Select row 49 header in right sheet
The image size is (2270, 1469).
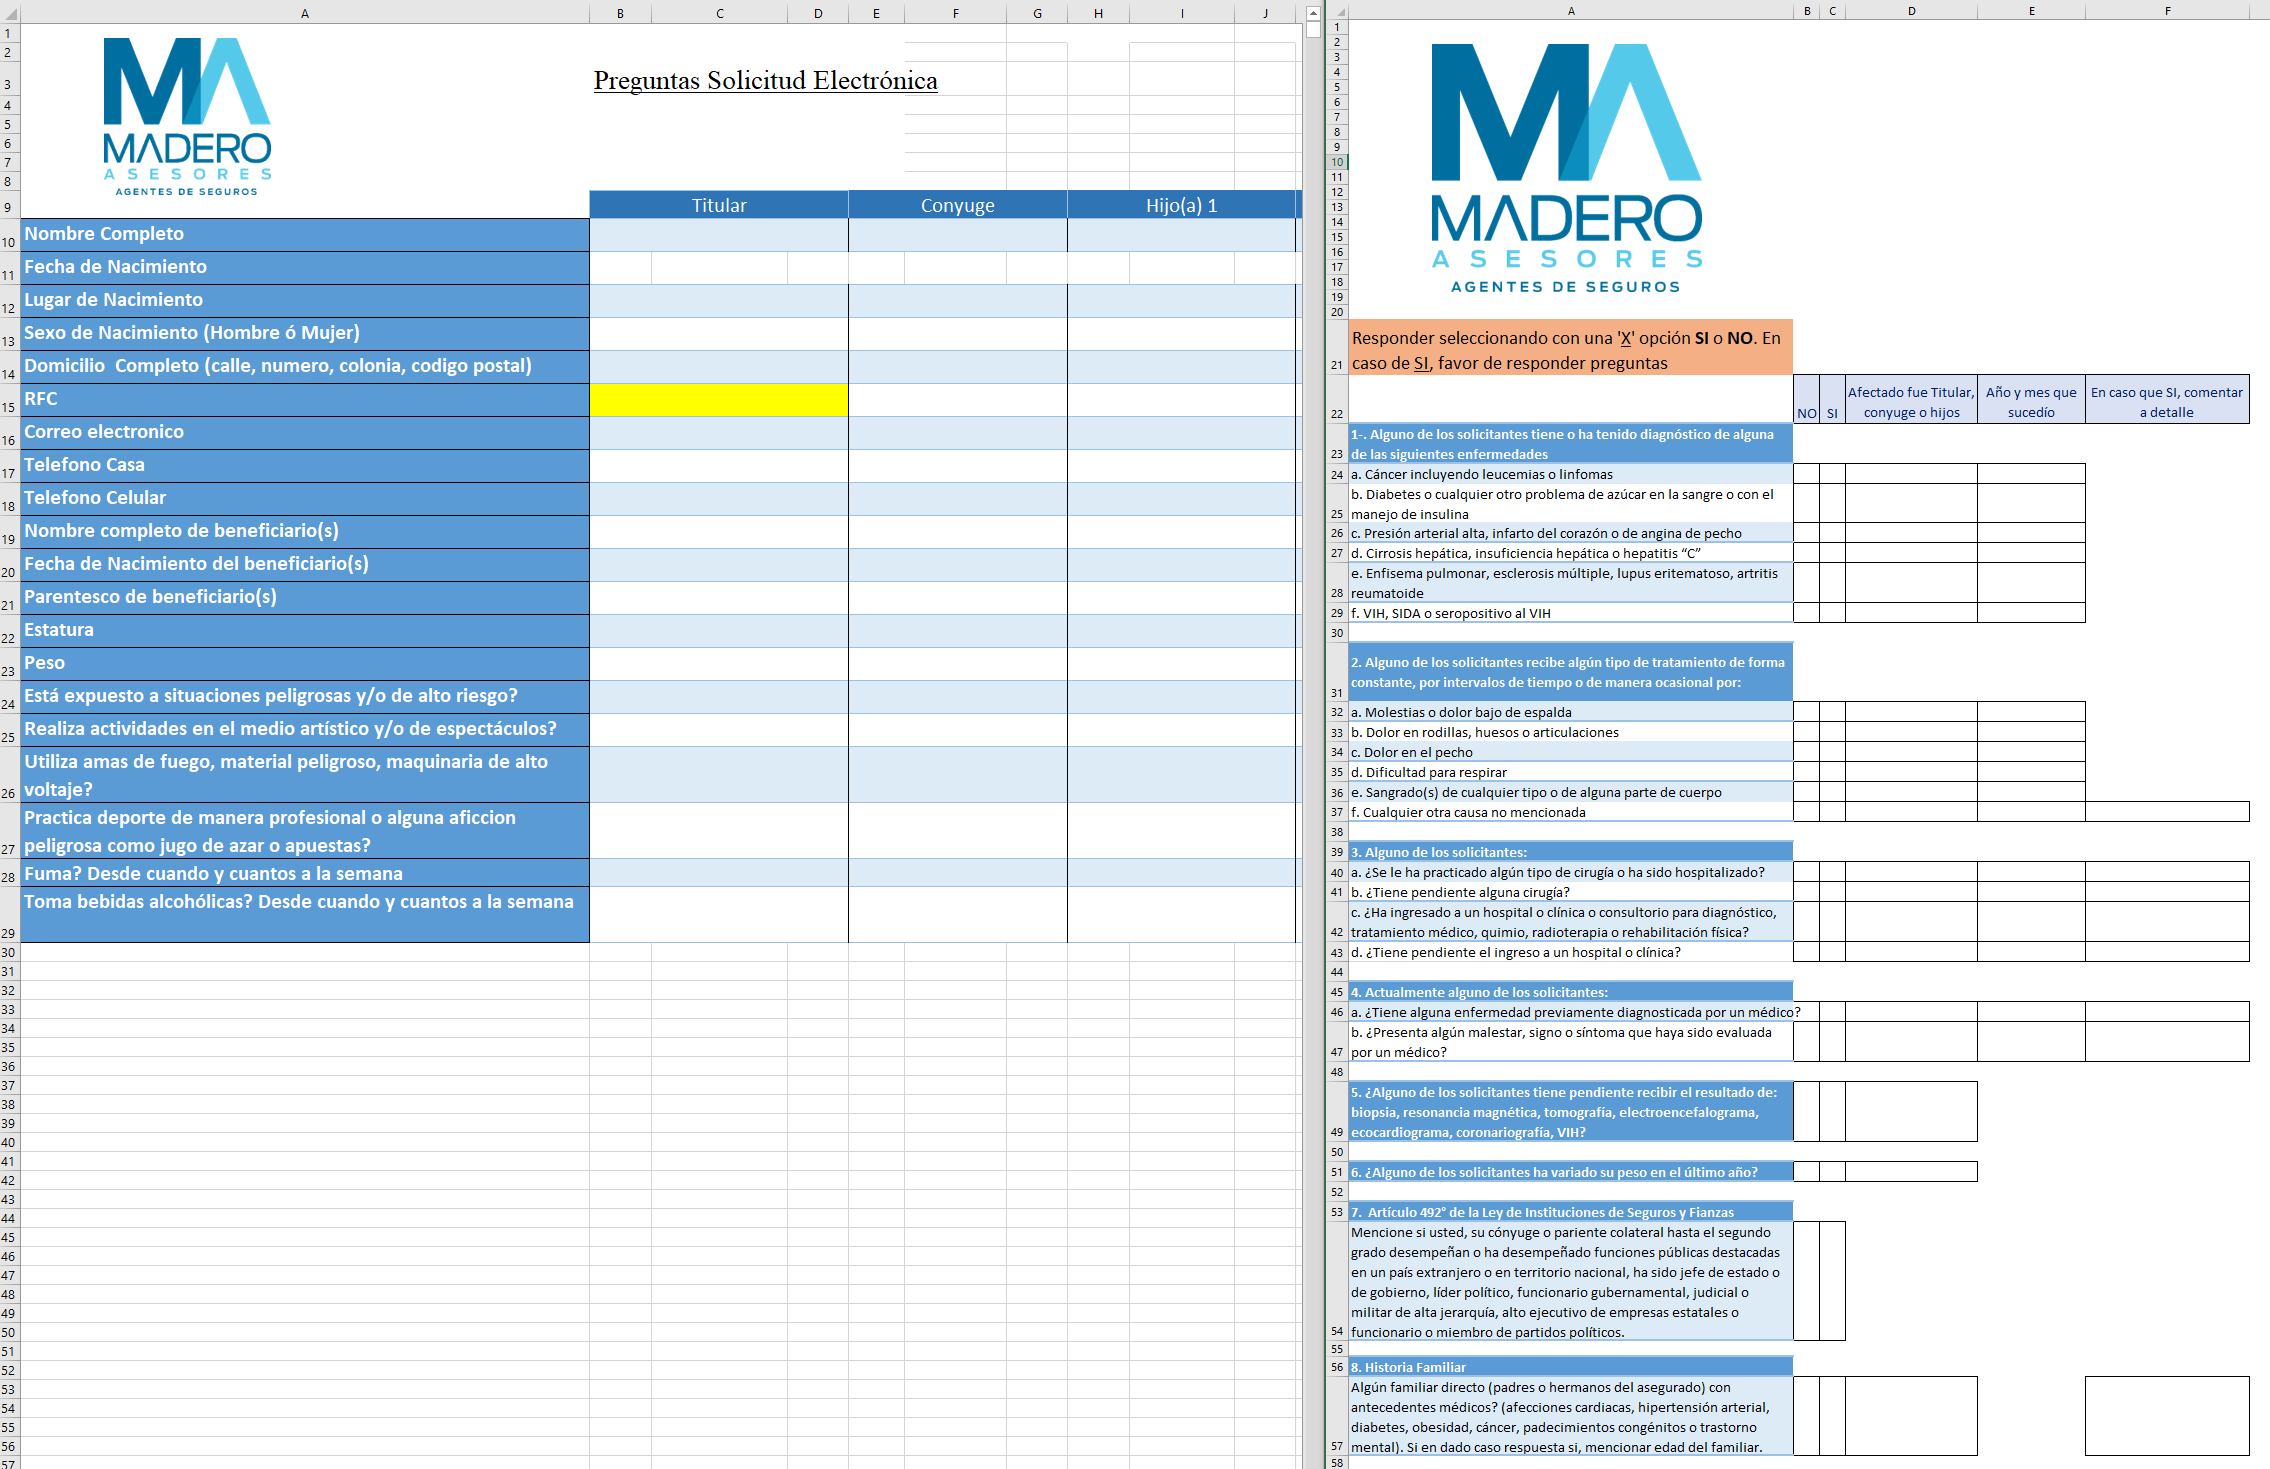pyautogui.click(x=1337, y=1112)
